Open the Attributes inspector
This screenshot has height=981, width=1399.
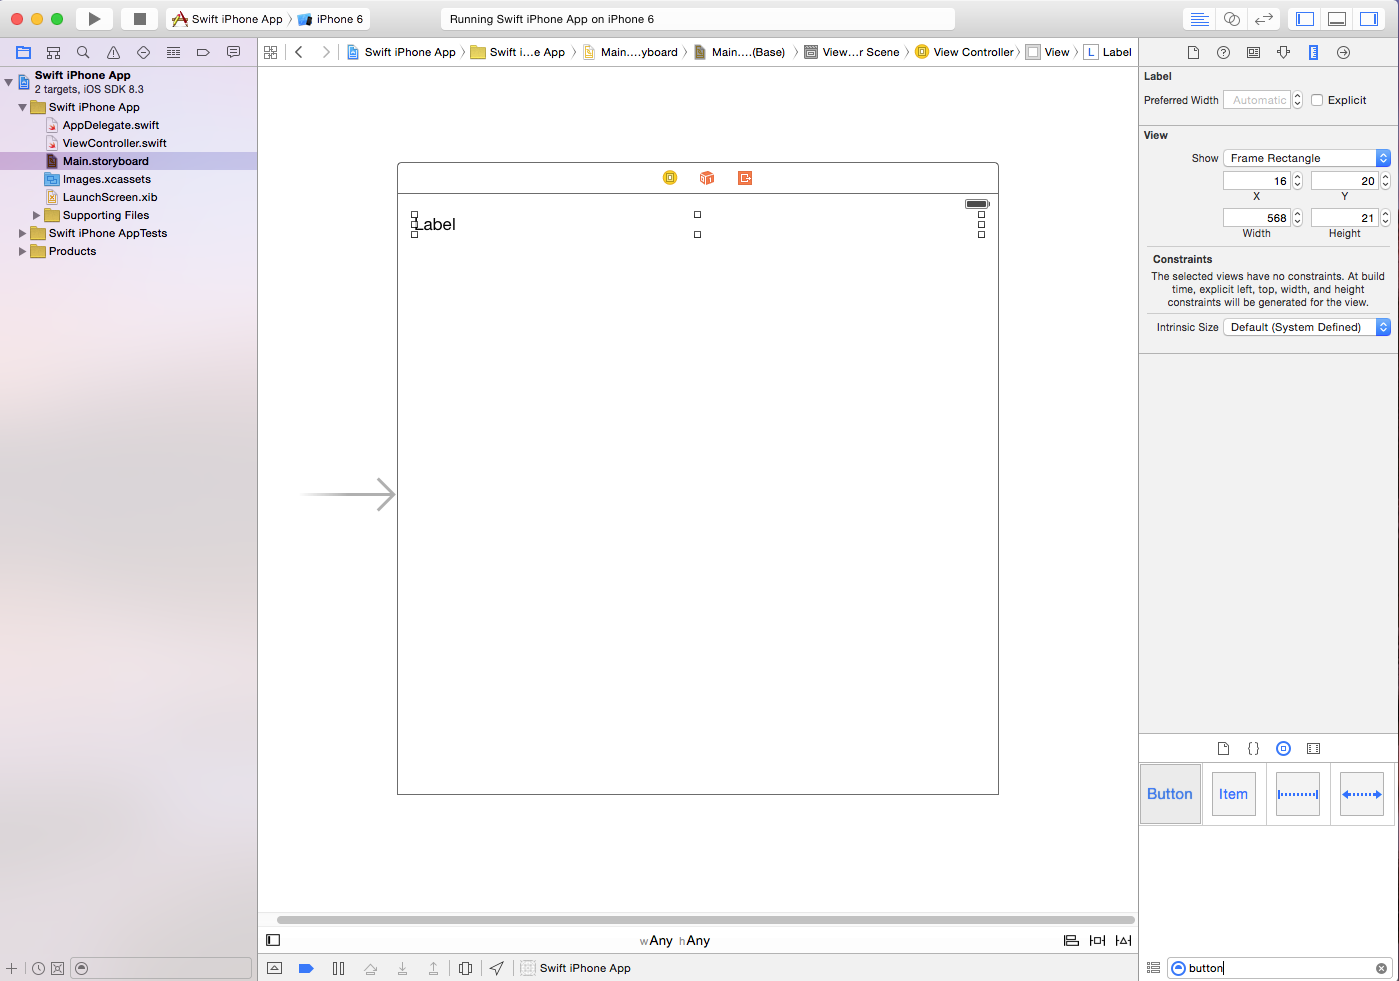coord(1283,52)
